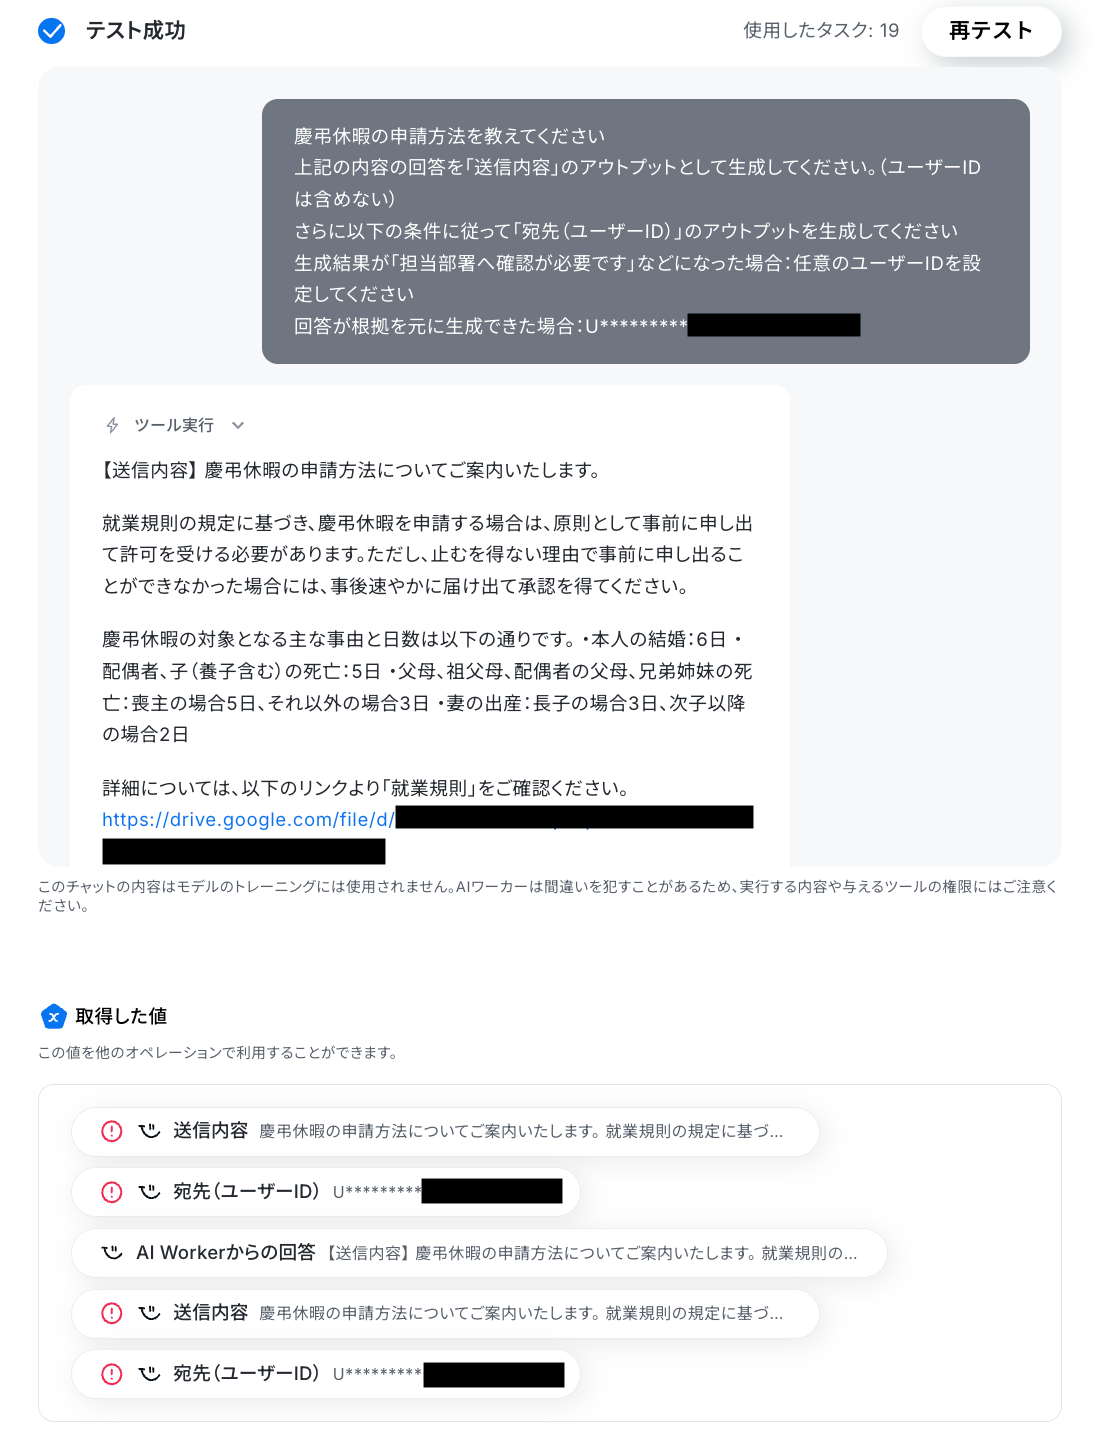This screenshot has width=1094, height=1446.
Task: Click warning icon on last 宛先(ユーザーID) row
Action: 112,1374
